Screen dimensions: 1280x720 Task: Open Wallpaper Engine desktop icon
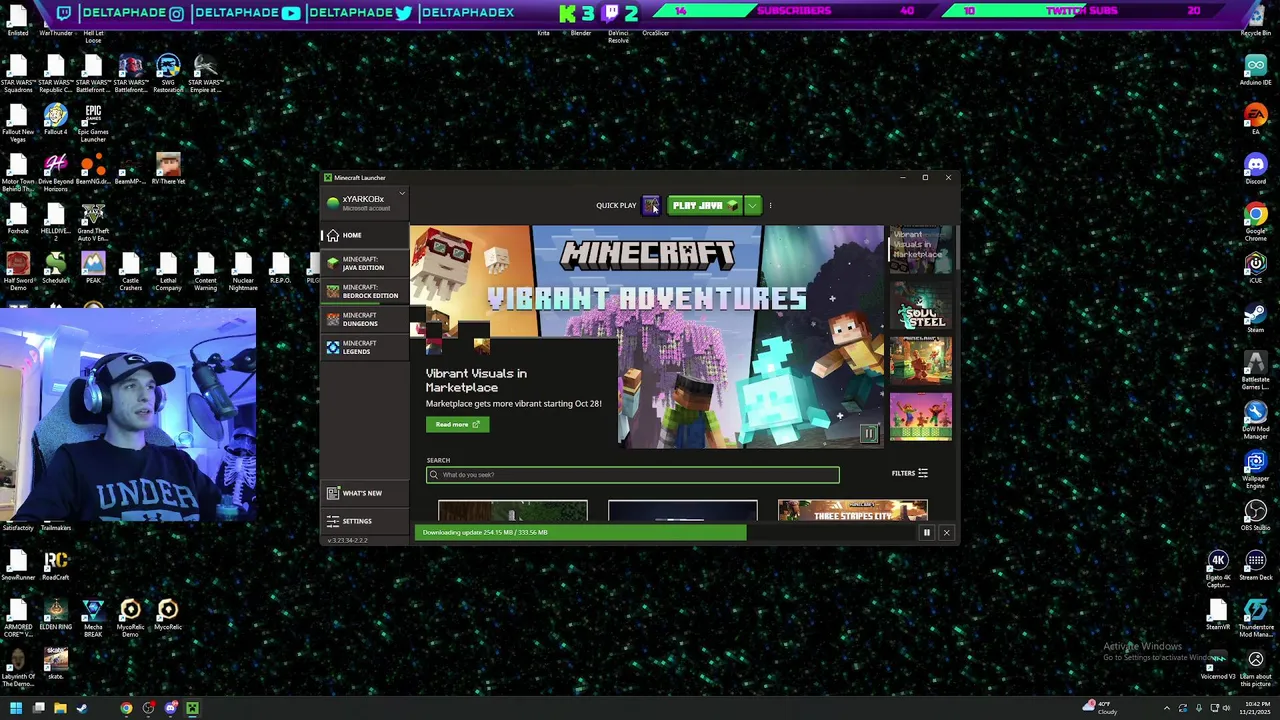[1255, 470]
